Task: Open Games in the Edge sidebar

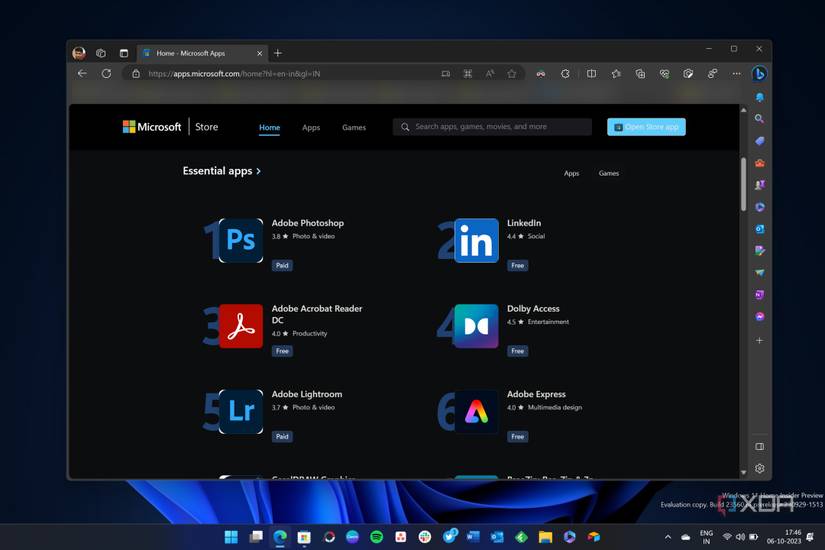Action: [759, 185]
